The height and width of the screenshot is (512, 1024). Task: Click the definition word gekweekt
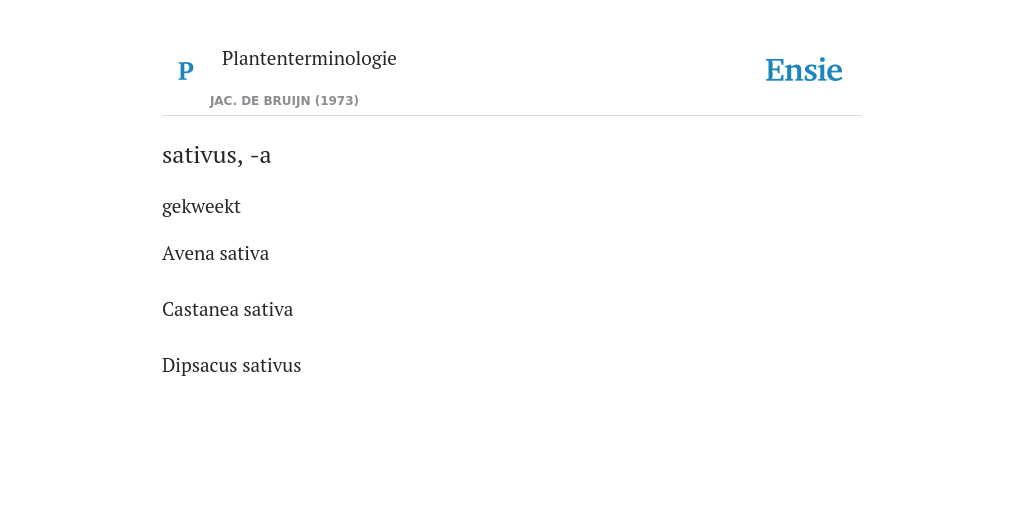pyautogui.click(x=201, y=206)
